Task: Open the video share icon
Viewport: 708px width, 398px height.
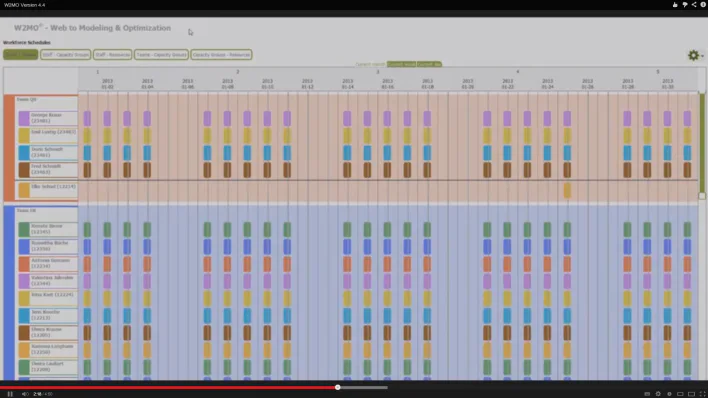Action: click(x=694, y=5)
